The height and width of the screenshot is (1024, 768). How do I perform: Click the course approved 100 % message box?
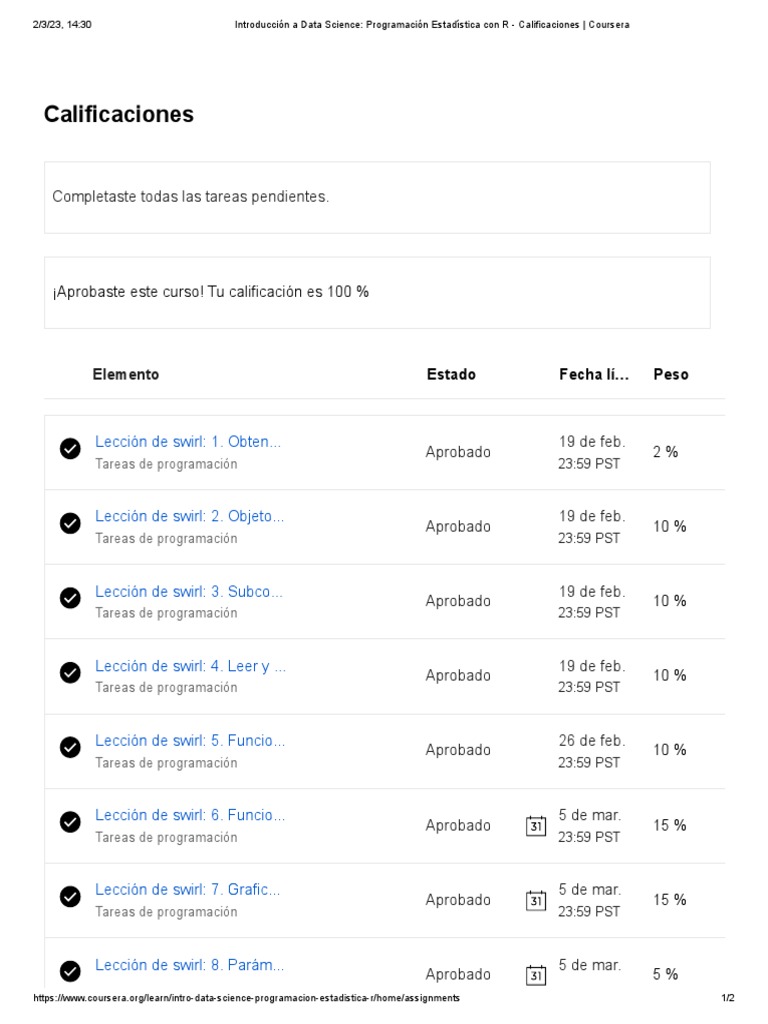[x=377, y=292]
